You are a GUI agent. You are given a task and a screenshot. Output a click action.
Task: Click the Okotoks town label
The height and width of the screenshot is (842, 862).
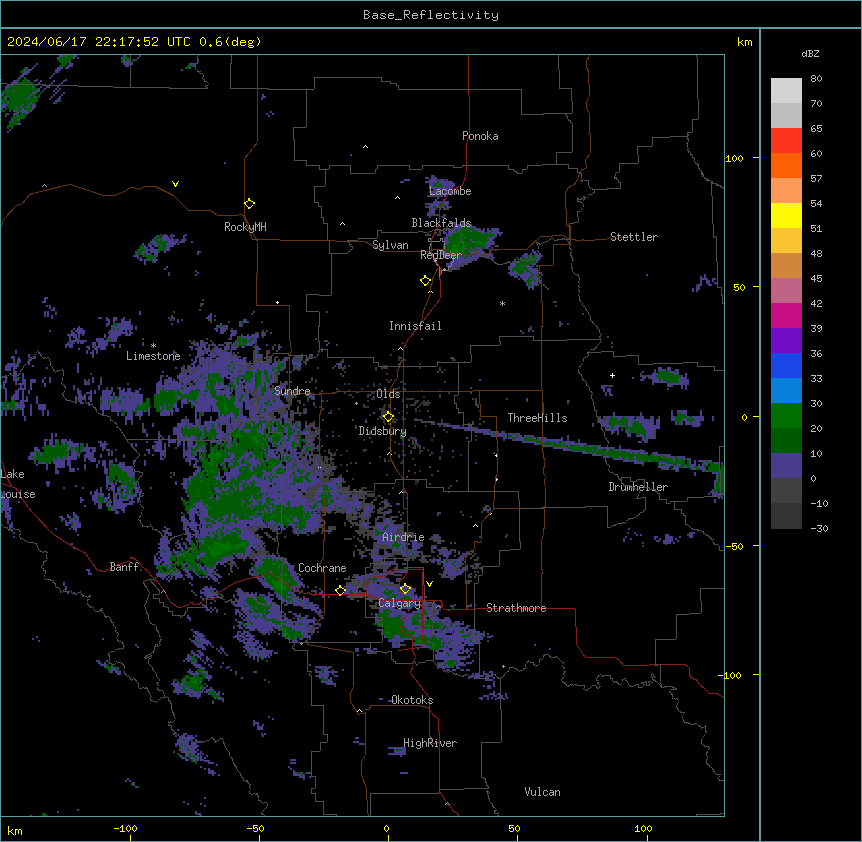click(412, 700)
